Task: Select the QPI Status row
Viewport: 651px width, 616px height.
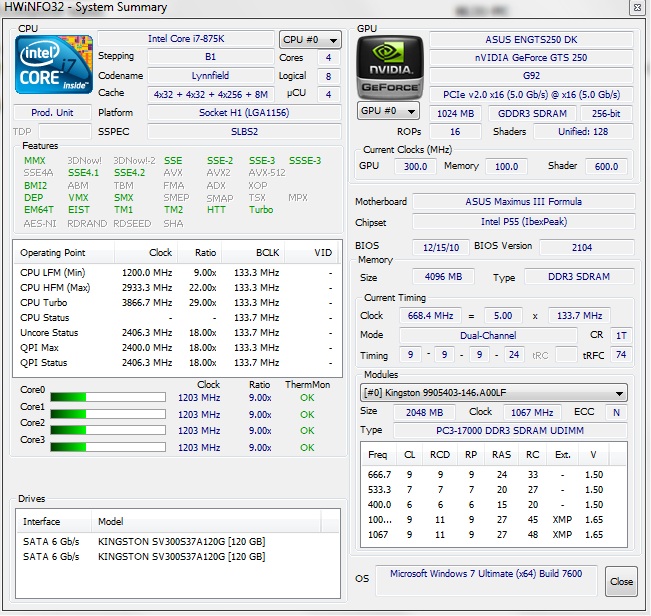Action: (177, 362)
